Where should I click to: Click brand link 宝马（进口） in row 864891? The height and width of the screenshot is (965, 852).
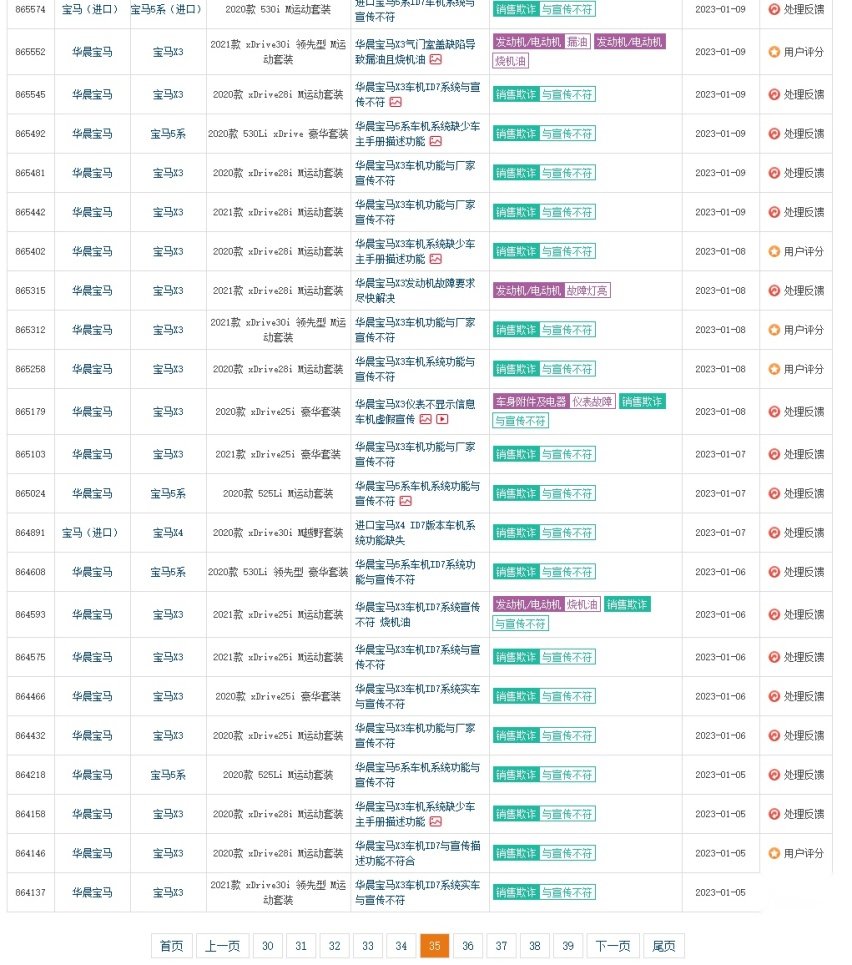(90, 533)
